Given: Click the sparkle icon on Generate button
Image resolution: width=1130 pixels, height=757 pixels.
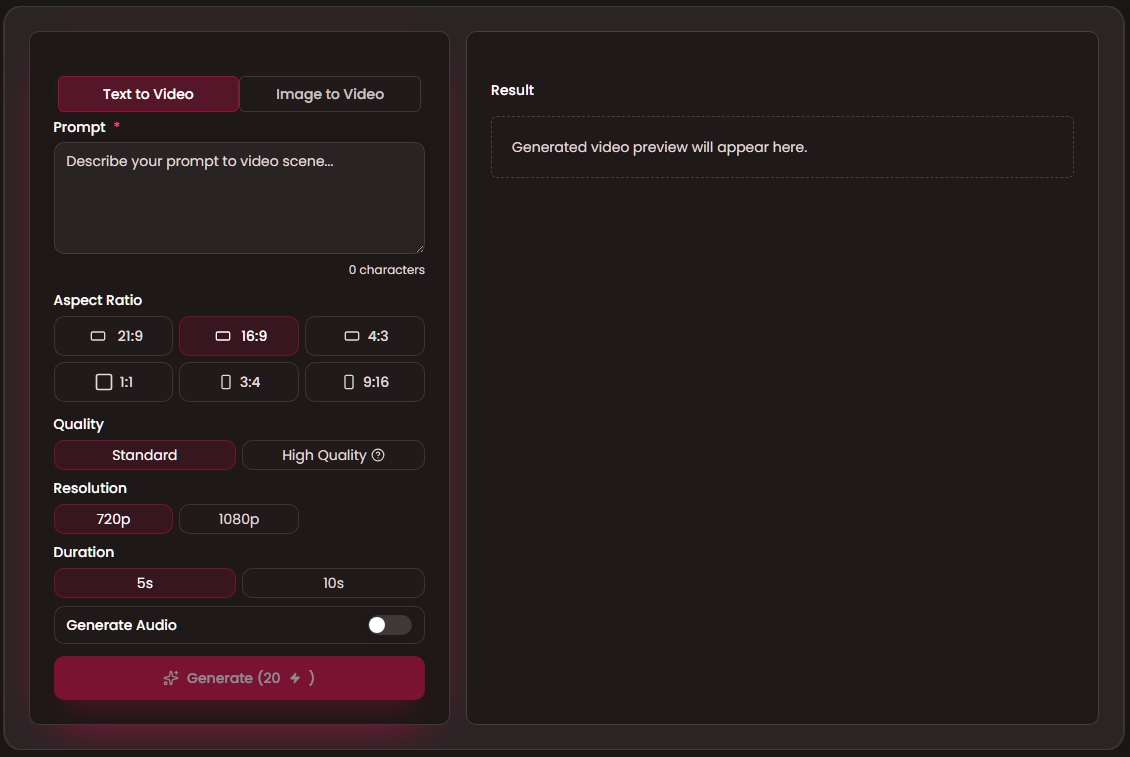Looking at the screenshot, I should pos(171,678).
